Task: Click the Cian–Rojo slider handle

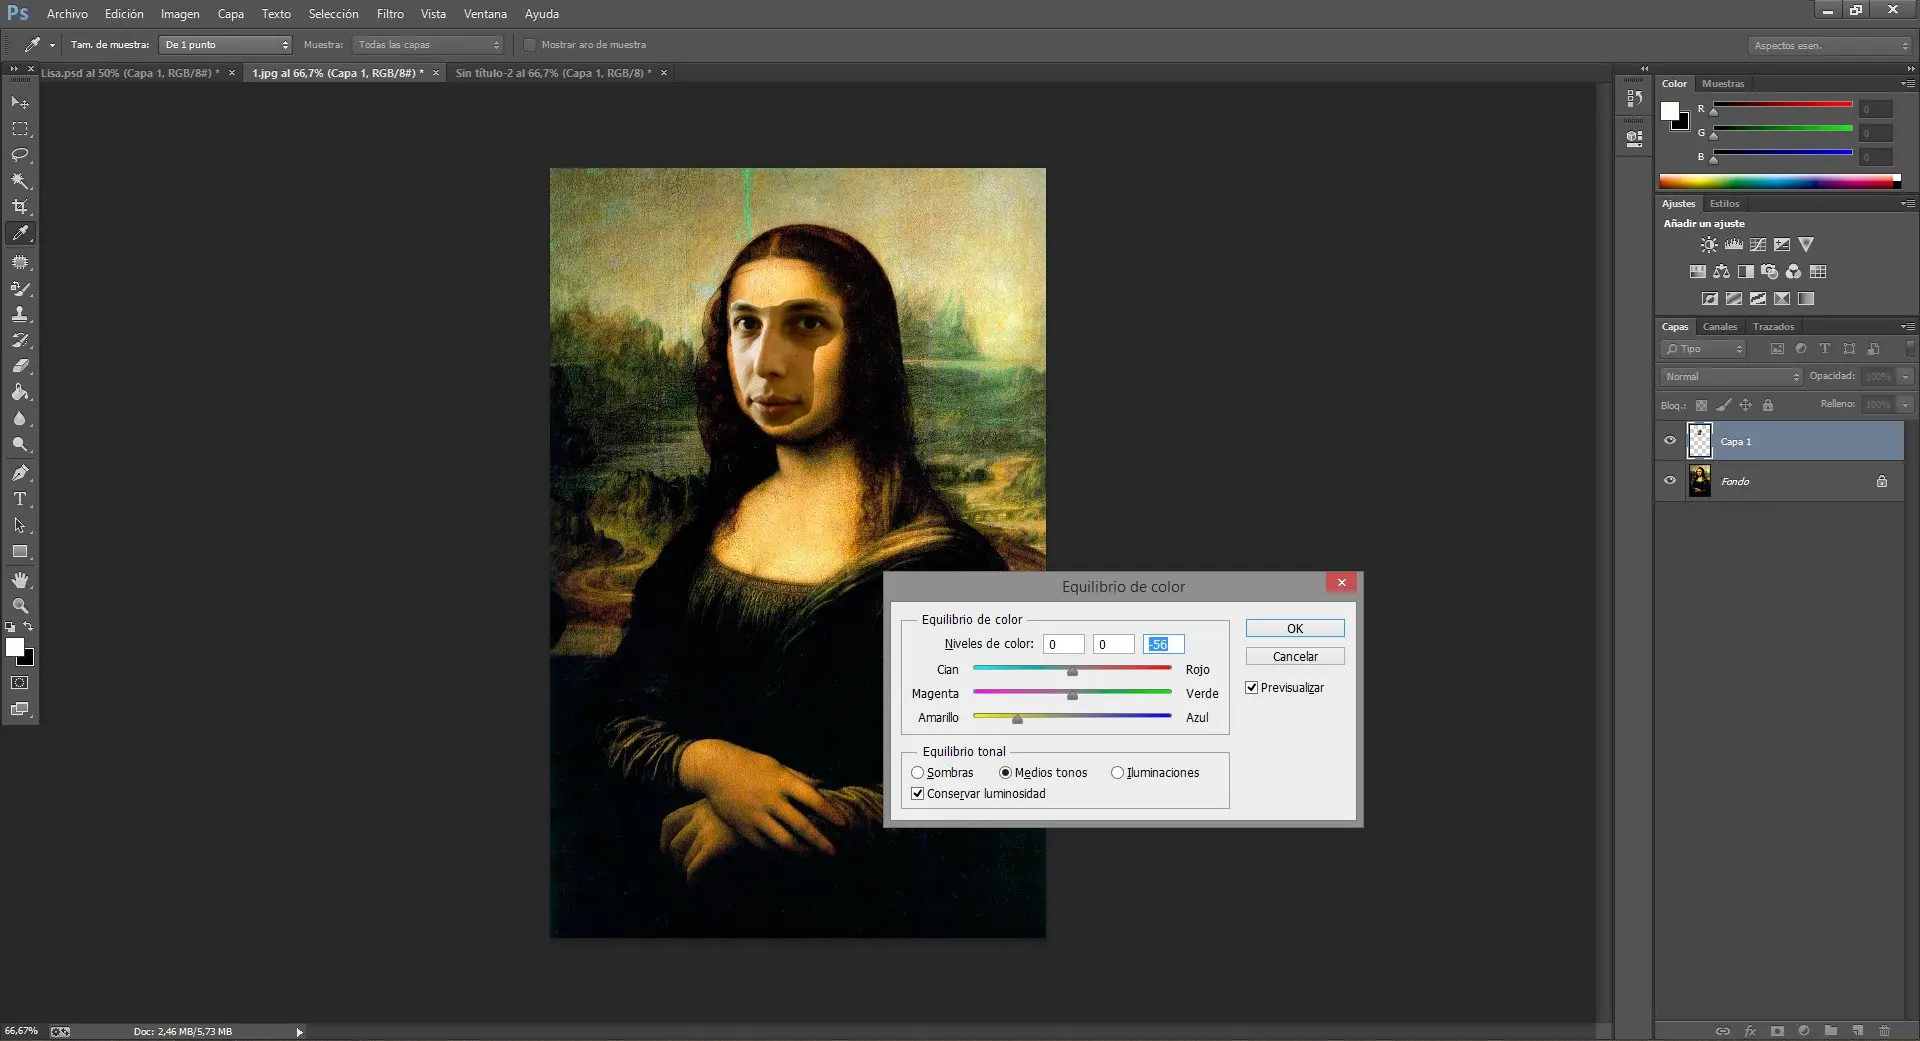Action: [x=1072, y=671]
